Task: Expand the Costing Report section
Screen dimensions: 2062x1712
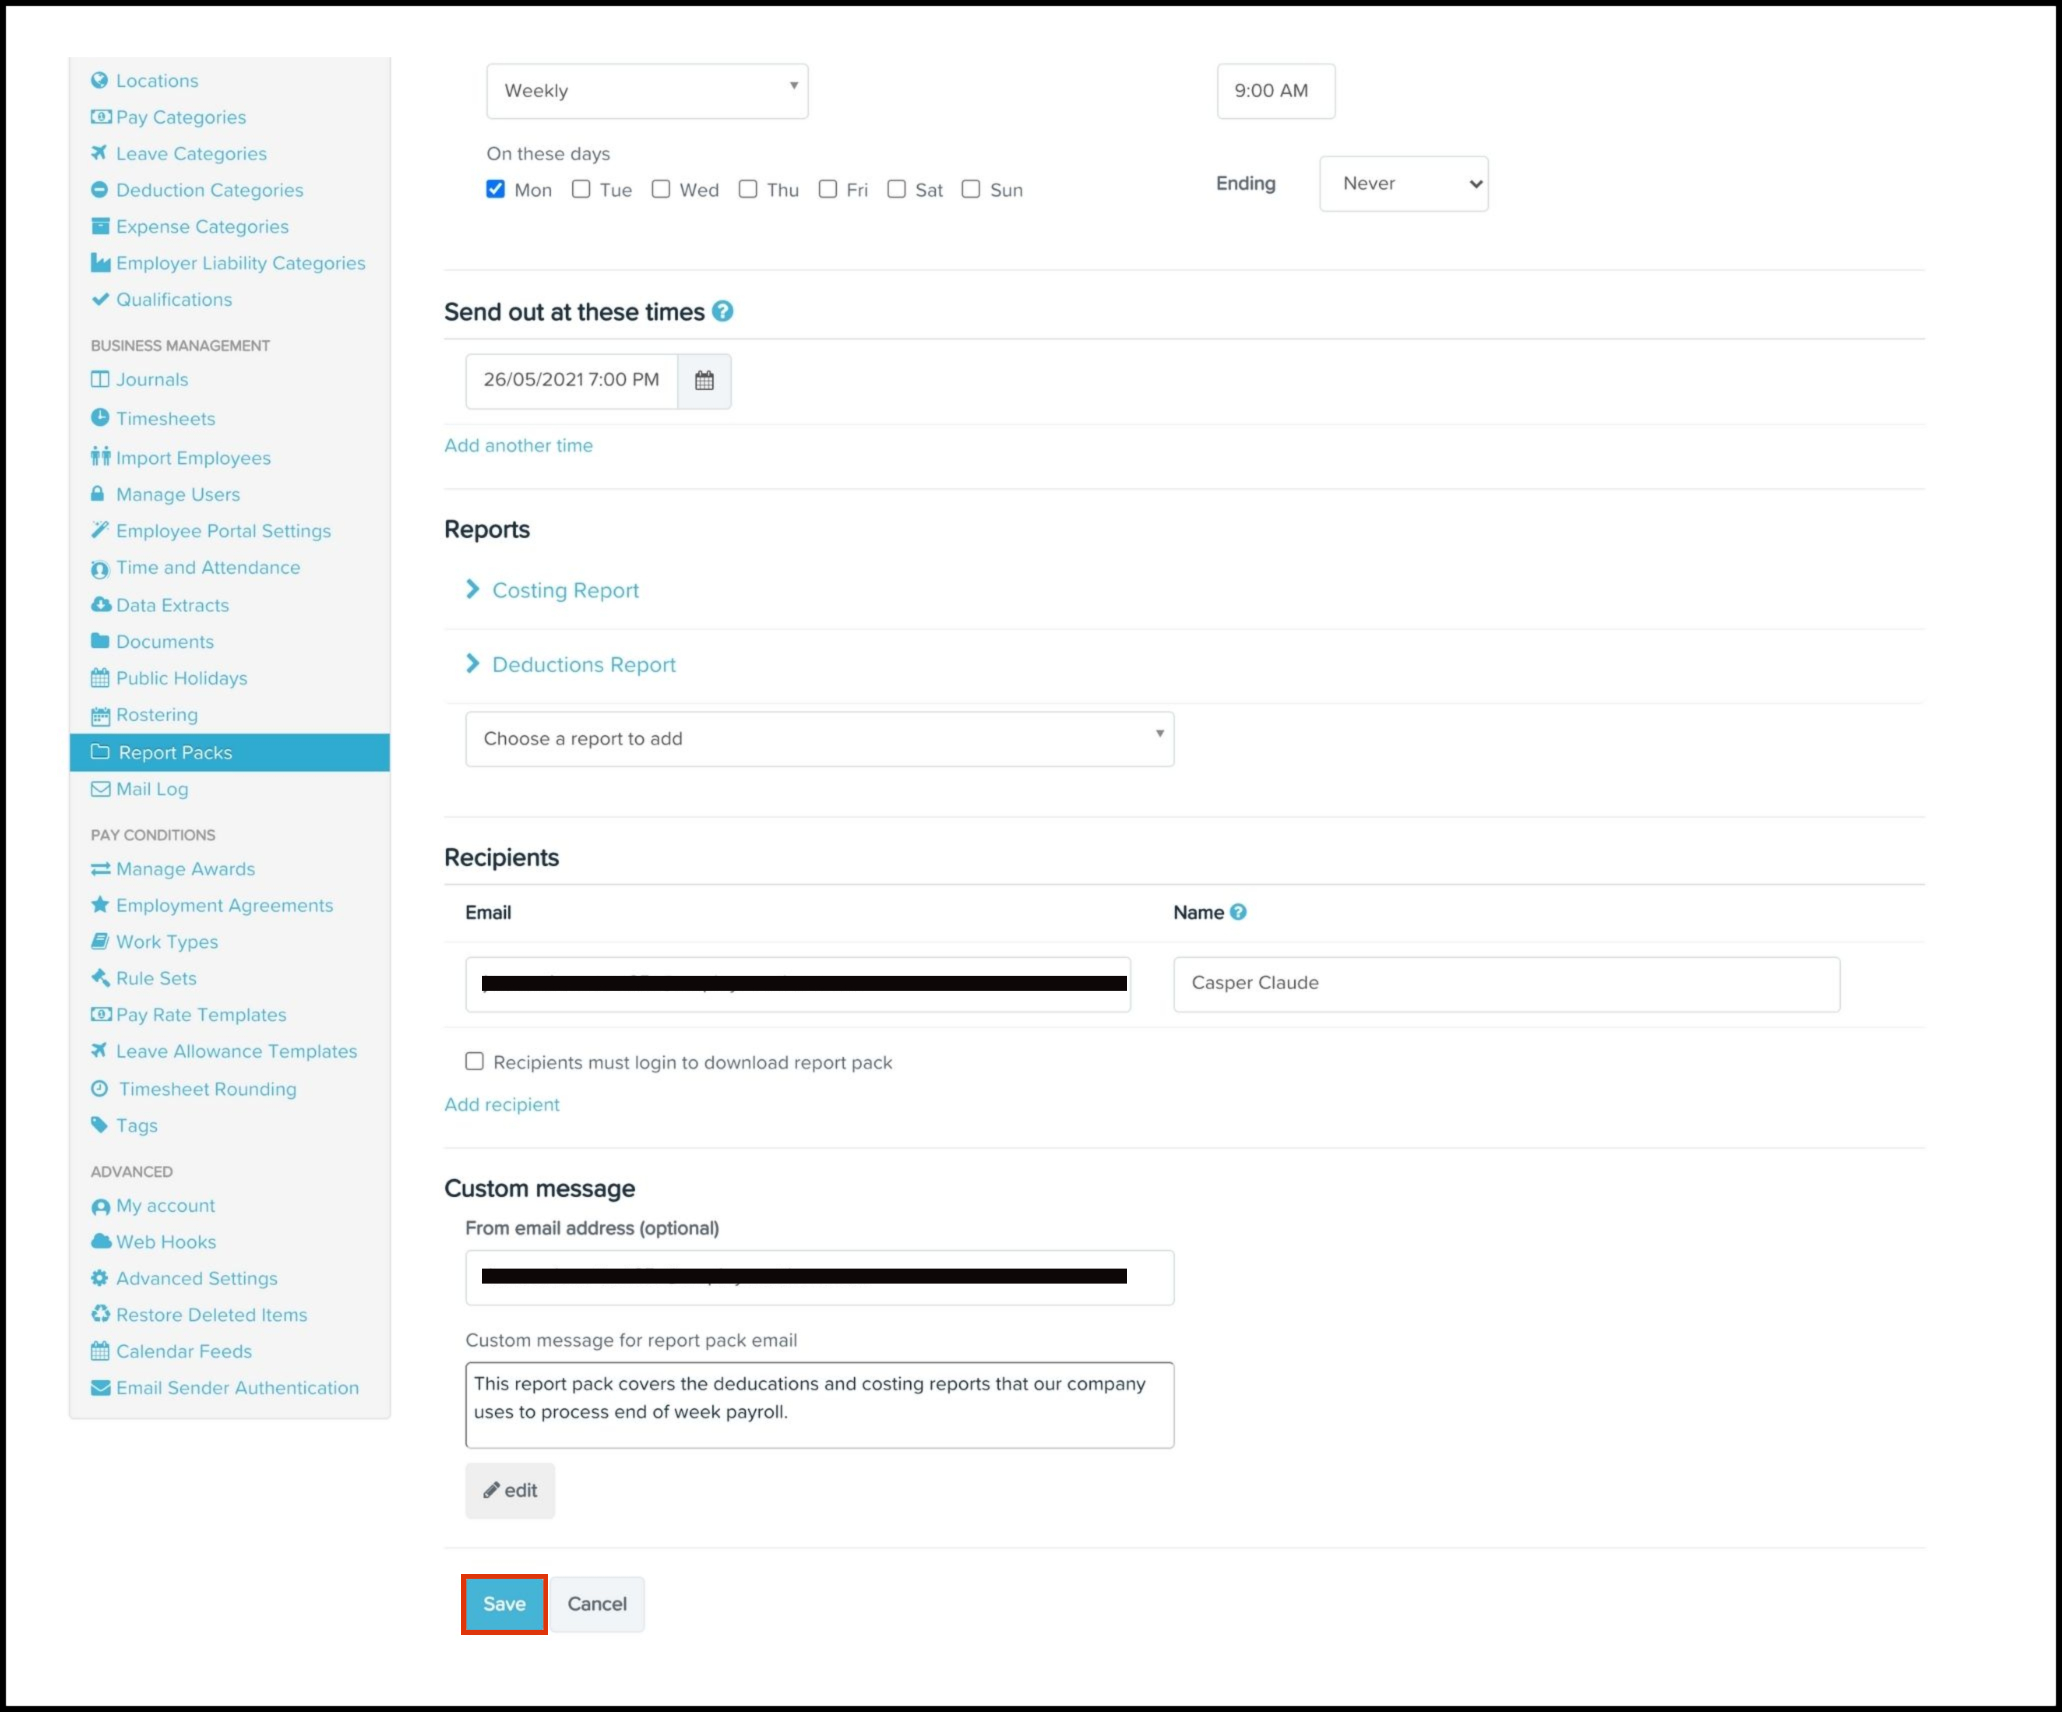Action: pyautogui.click(x=565, y=590)
